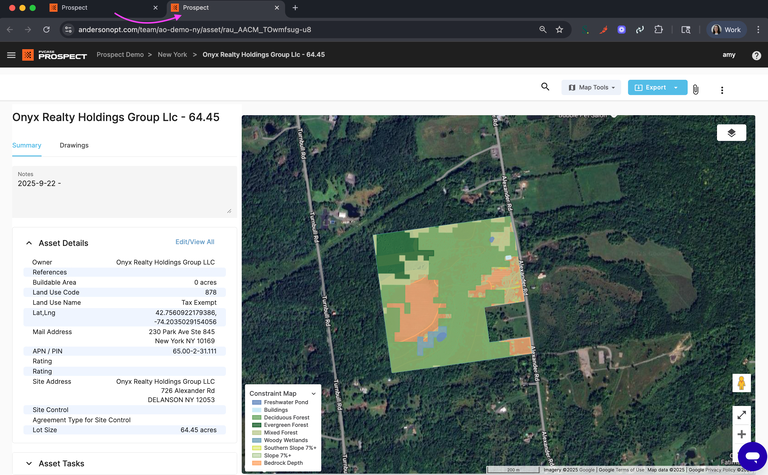Open the hamburger navigation menu

click(11, 55)
